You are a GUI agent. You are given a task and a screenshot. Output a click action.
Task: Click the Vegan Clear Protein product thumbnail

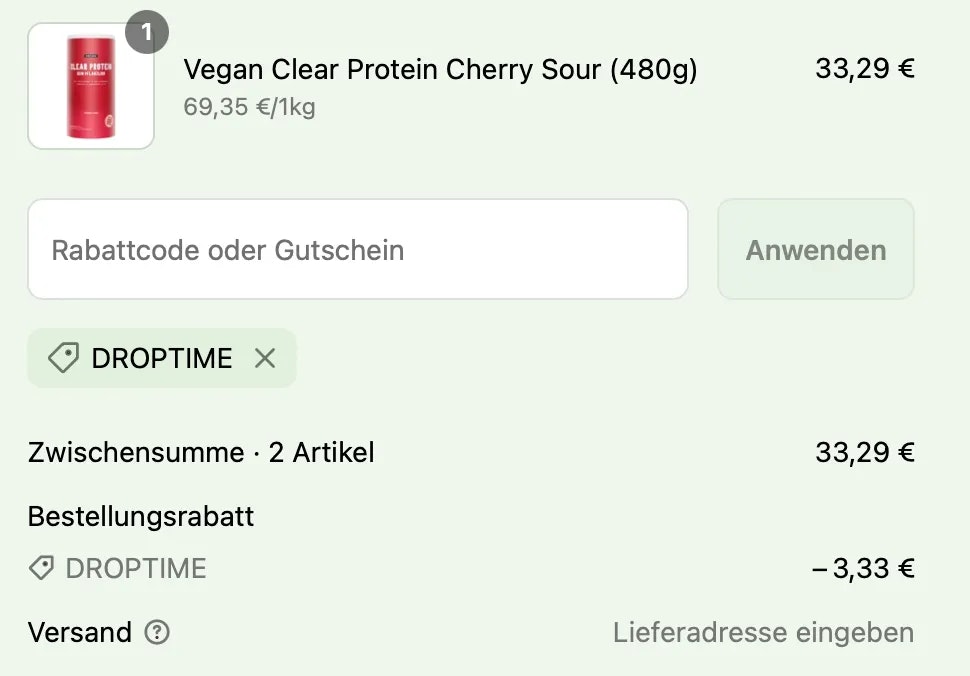click(91, 86)
